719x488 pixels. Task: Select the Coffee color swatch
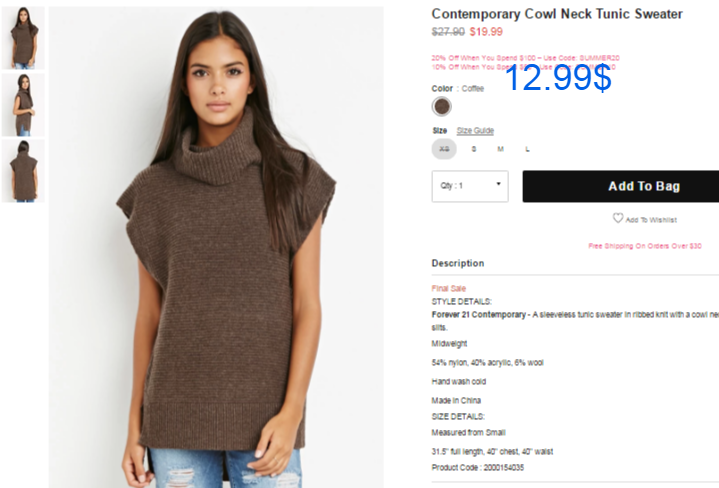(442, 106)
